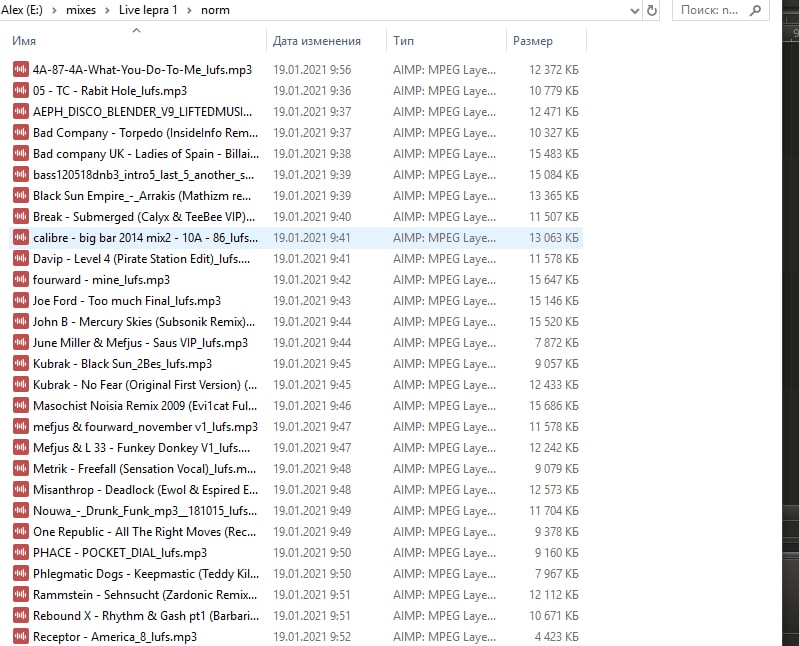Click file icon of Kubrak - Black Sun_2Bes
The width and height of the screenshot is (799, 646).
pyautogui.click(x=21, y=363)
